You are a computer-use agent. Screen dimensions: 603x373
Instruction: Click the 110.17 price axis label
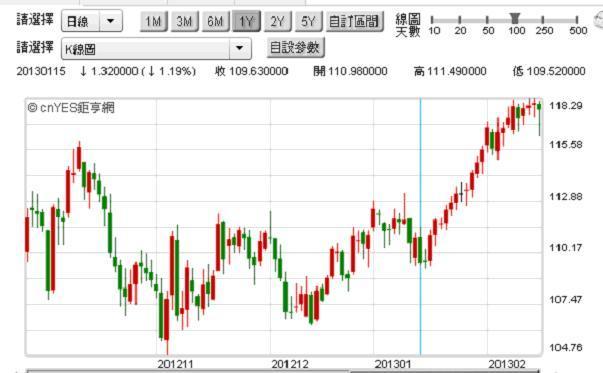[x=566, y=248]
